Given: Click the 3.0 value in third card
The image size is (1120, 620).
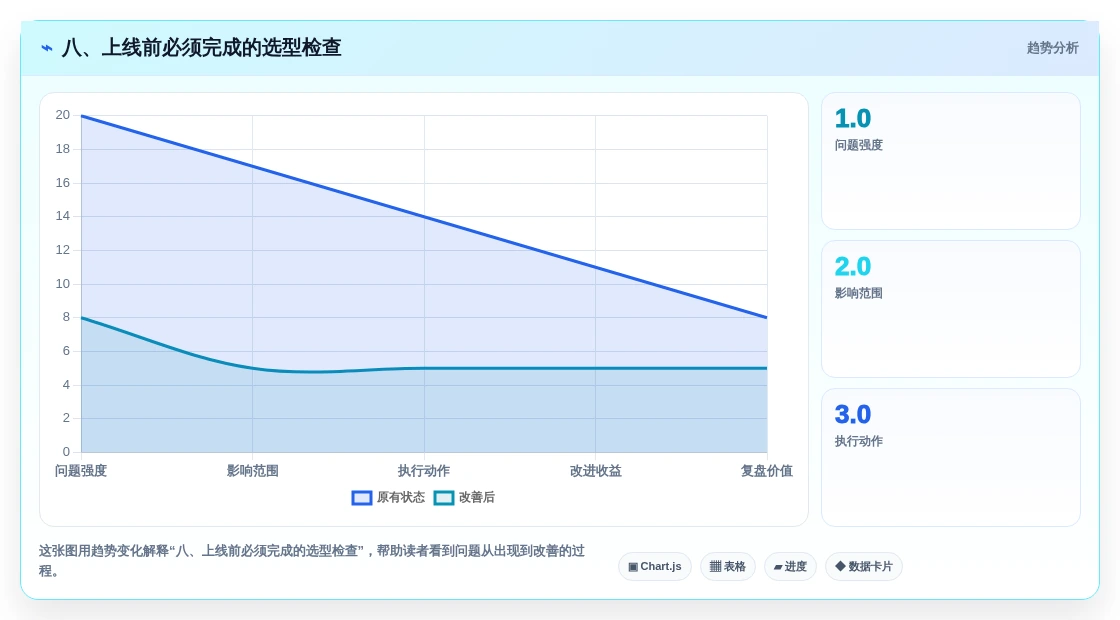Looking at the screenshot, I should pos(853,414).
